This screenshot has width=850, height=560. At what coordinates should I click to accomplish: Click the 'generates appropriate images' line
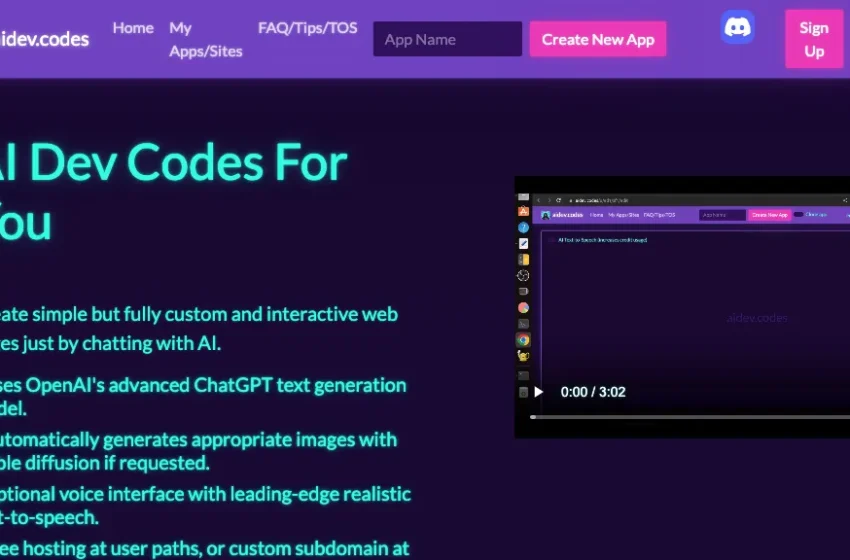(198, 440)
